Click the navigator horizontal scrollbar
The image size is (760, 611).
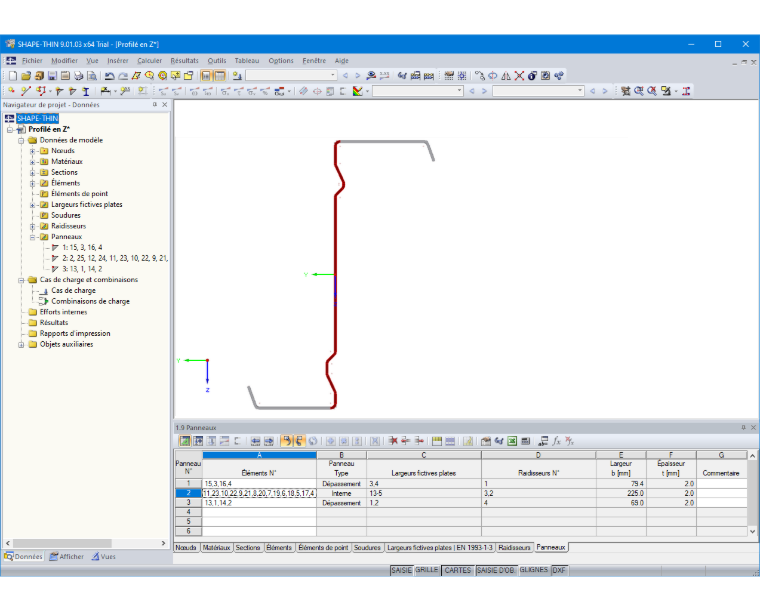[x=62, y=543]
